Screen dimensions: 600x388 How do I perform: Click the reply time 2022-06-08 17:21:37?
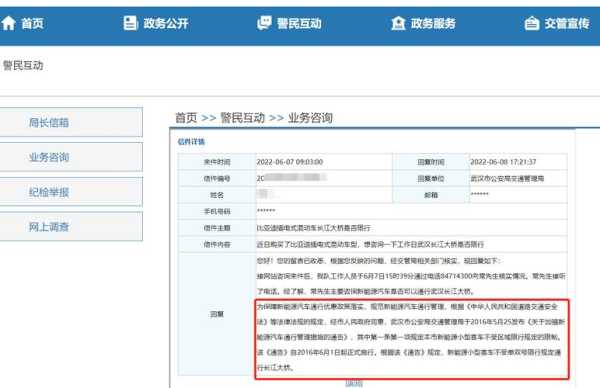[x=503, y=162]
